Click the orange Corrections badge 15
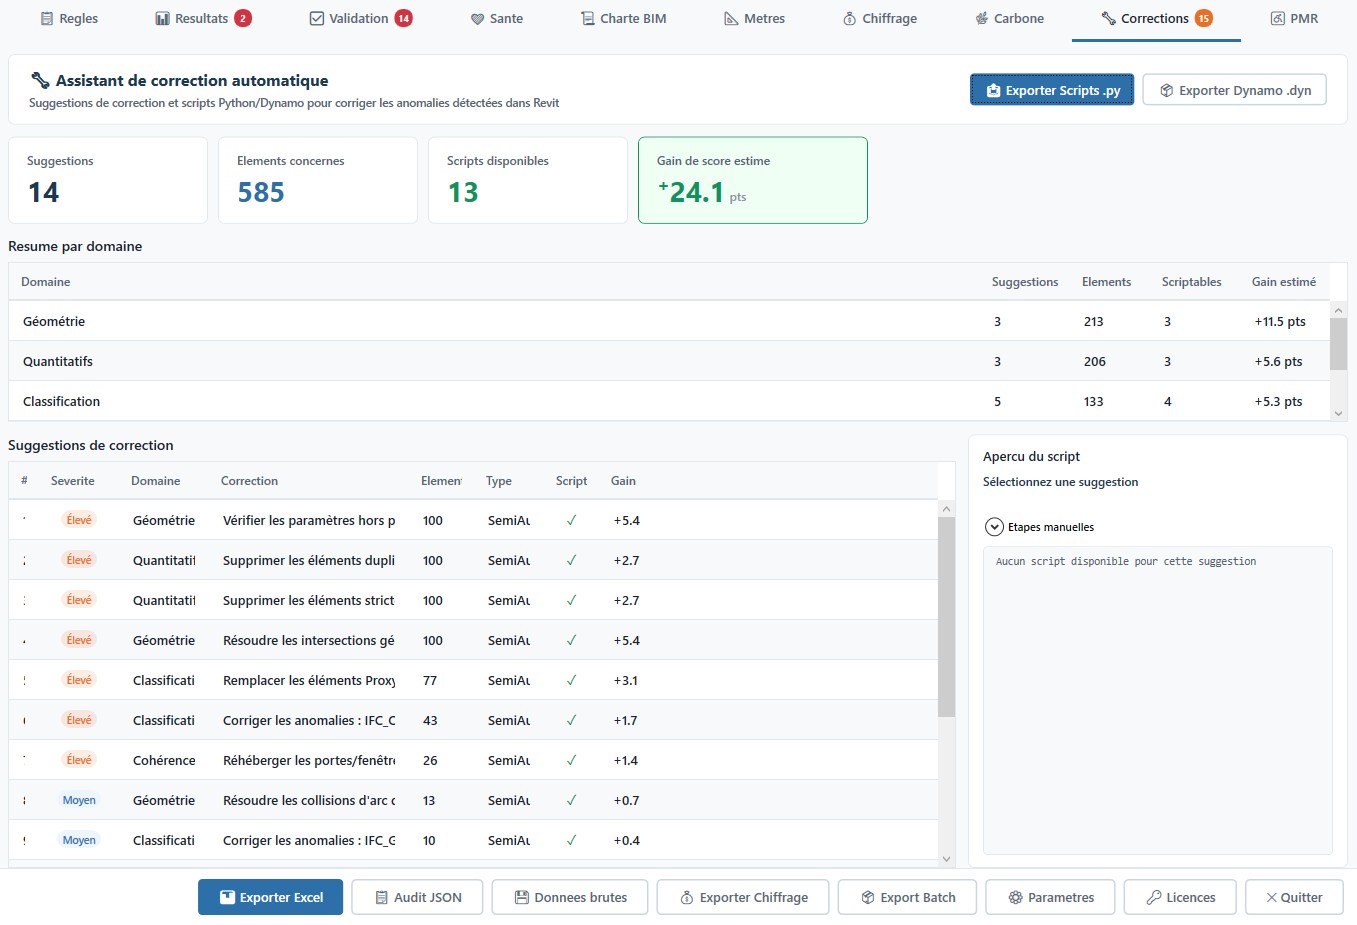This screenshot has width=1357, height=925. pyautogui.click(x=1204, y=19)
